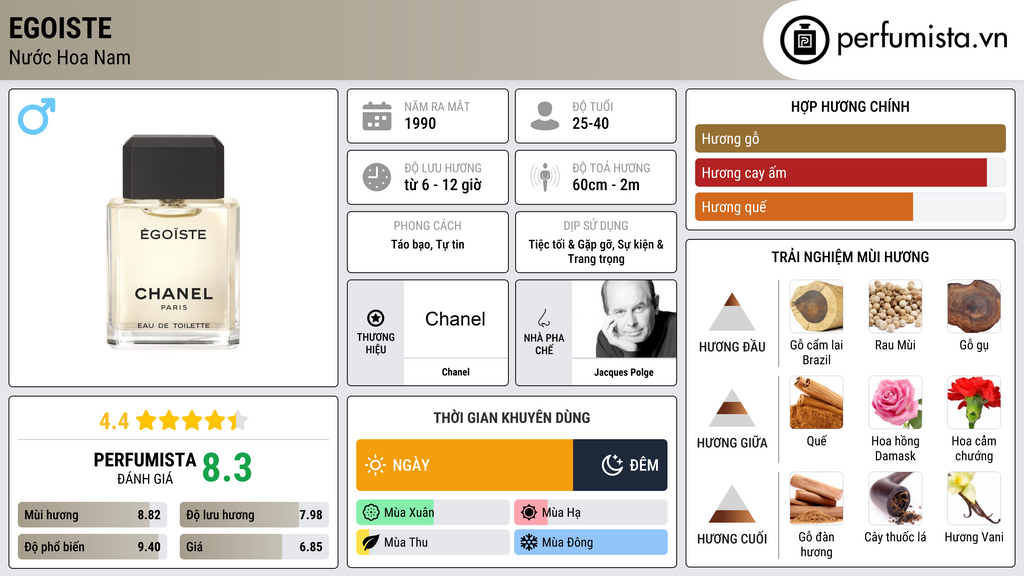Click the Hương Đầu pyramid icon
Screen dimensions: 1024x576
tap(732, 312)
